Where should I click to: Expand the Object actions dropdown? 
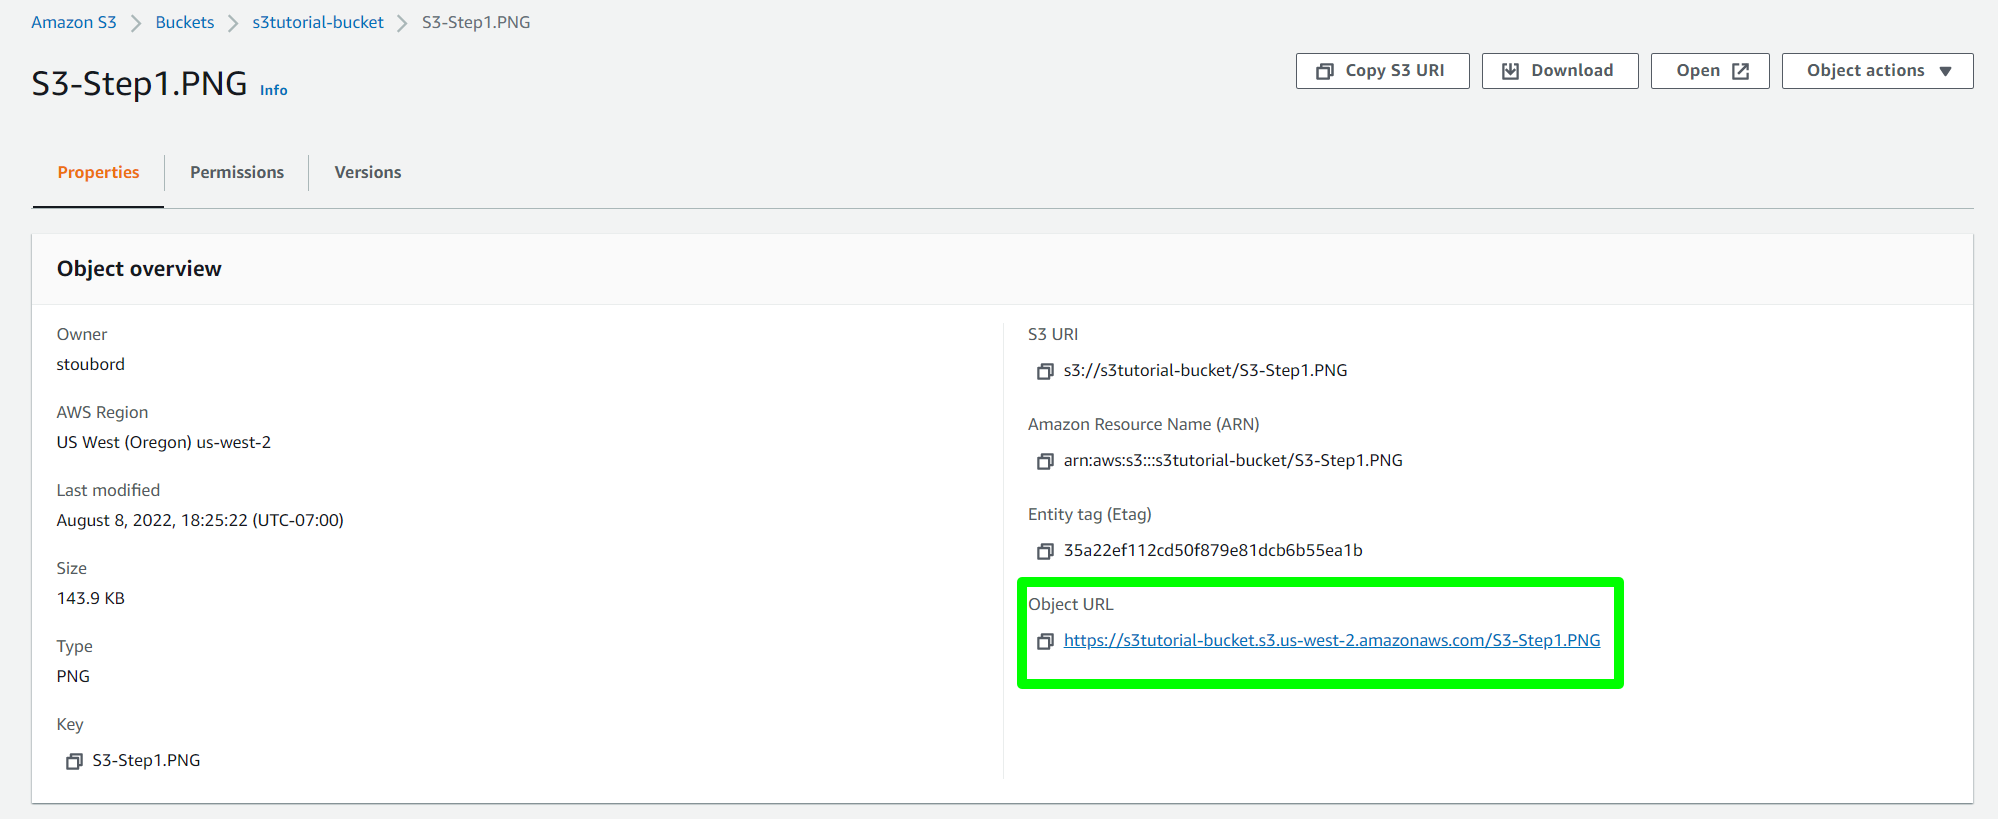1877,71
